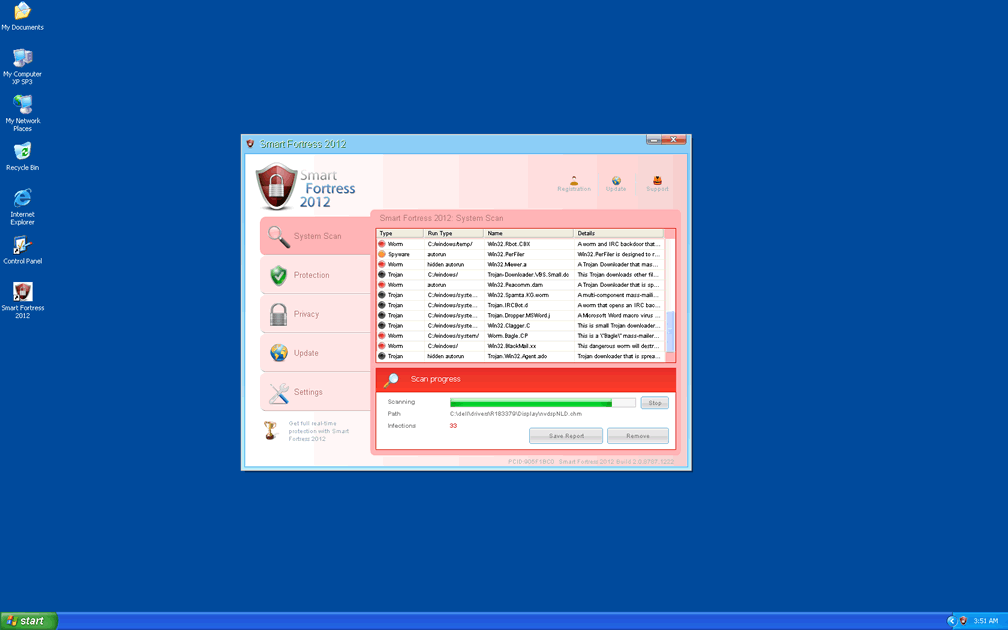Click the Remove button
This screenshot has width=1008, height=630.
(x=637, y=436)
